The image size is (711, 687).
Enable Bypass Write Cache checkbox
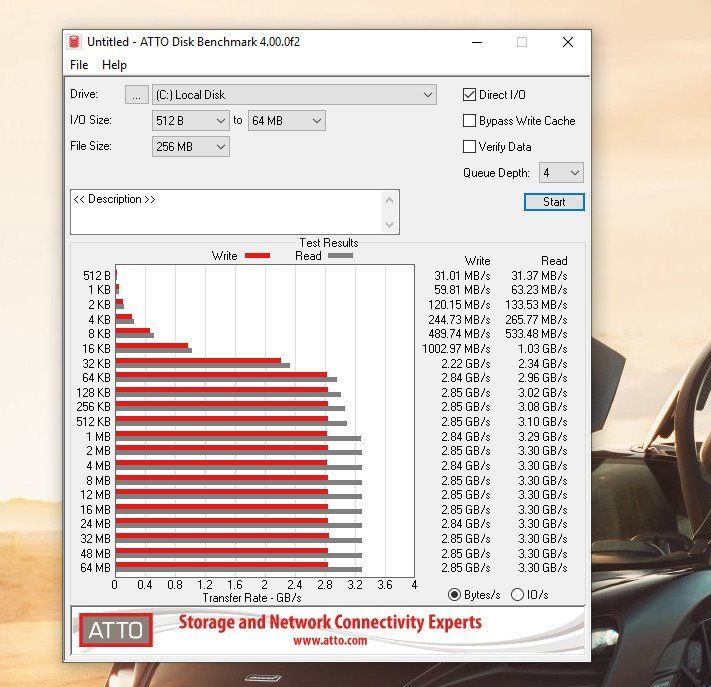pyautogui.click(x=469, y=121)
